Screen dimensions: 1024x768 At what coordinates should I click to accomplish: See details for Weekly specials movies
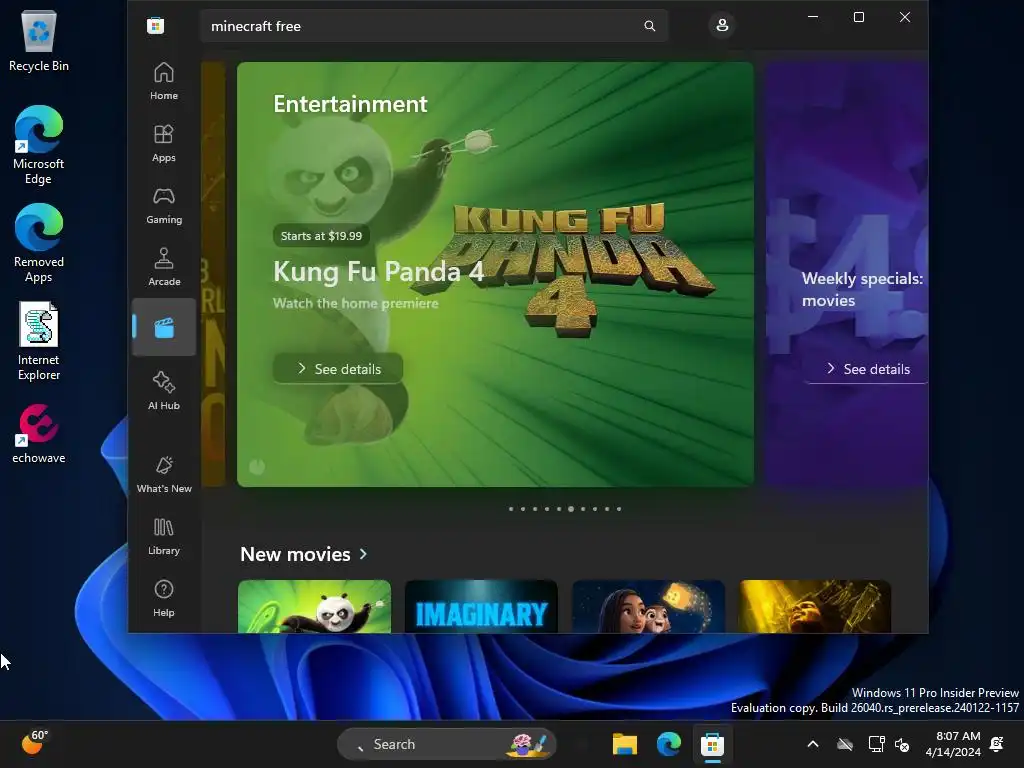(x=867, y=369)
